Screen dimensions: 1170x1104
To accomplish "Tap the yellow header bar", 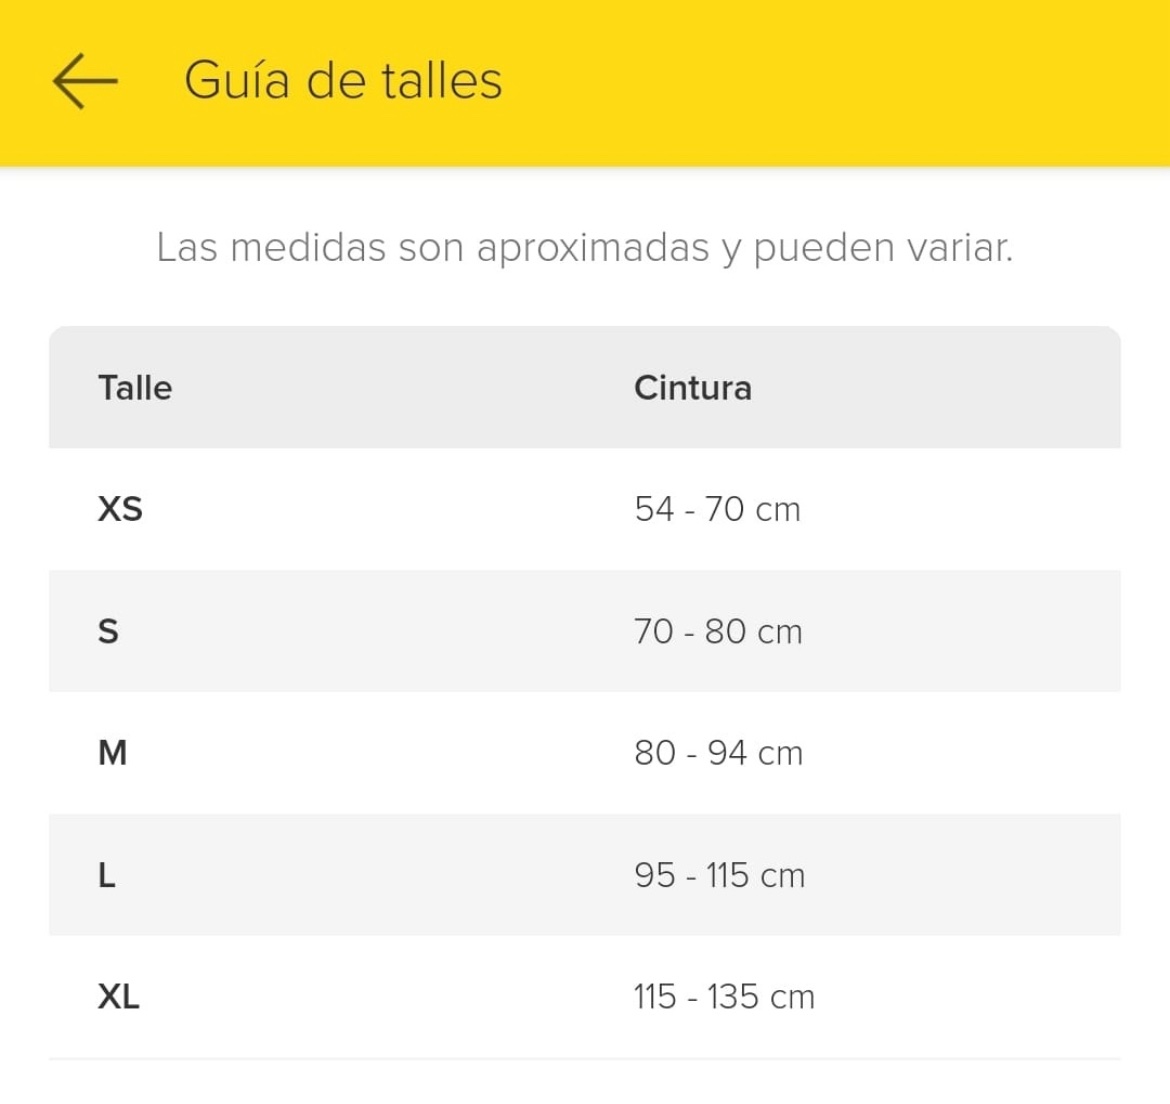I will (x=585, y=82).
